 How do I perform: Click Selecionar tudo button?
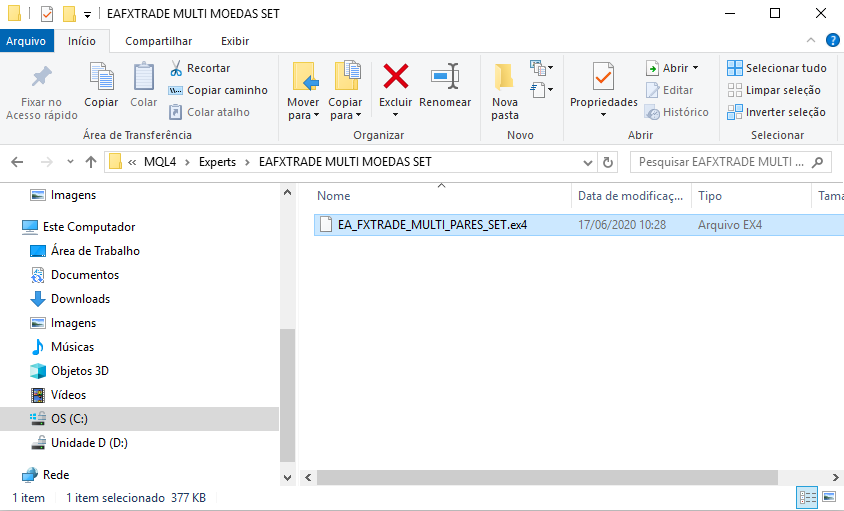(x=776, y=68)
